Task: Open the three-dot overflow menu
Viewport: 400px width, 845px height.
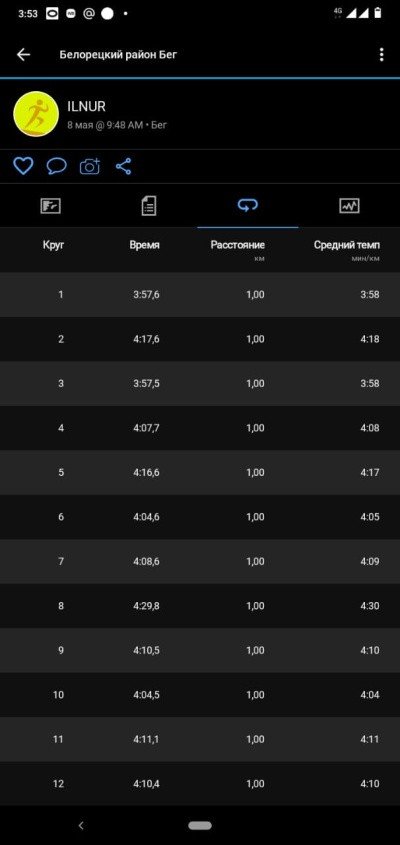Action: (x=382, y=54)
